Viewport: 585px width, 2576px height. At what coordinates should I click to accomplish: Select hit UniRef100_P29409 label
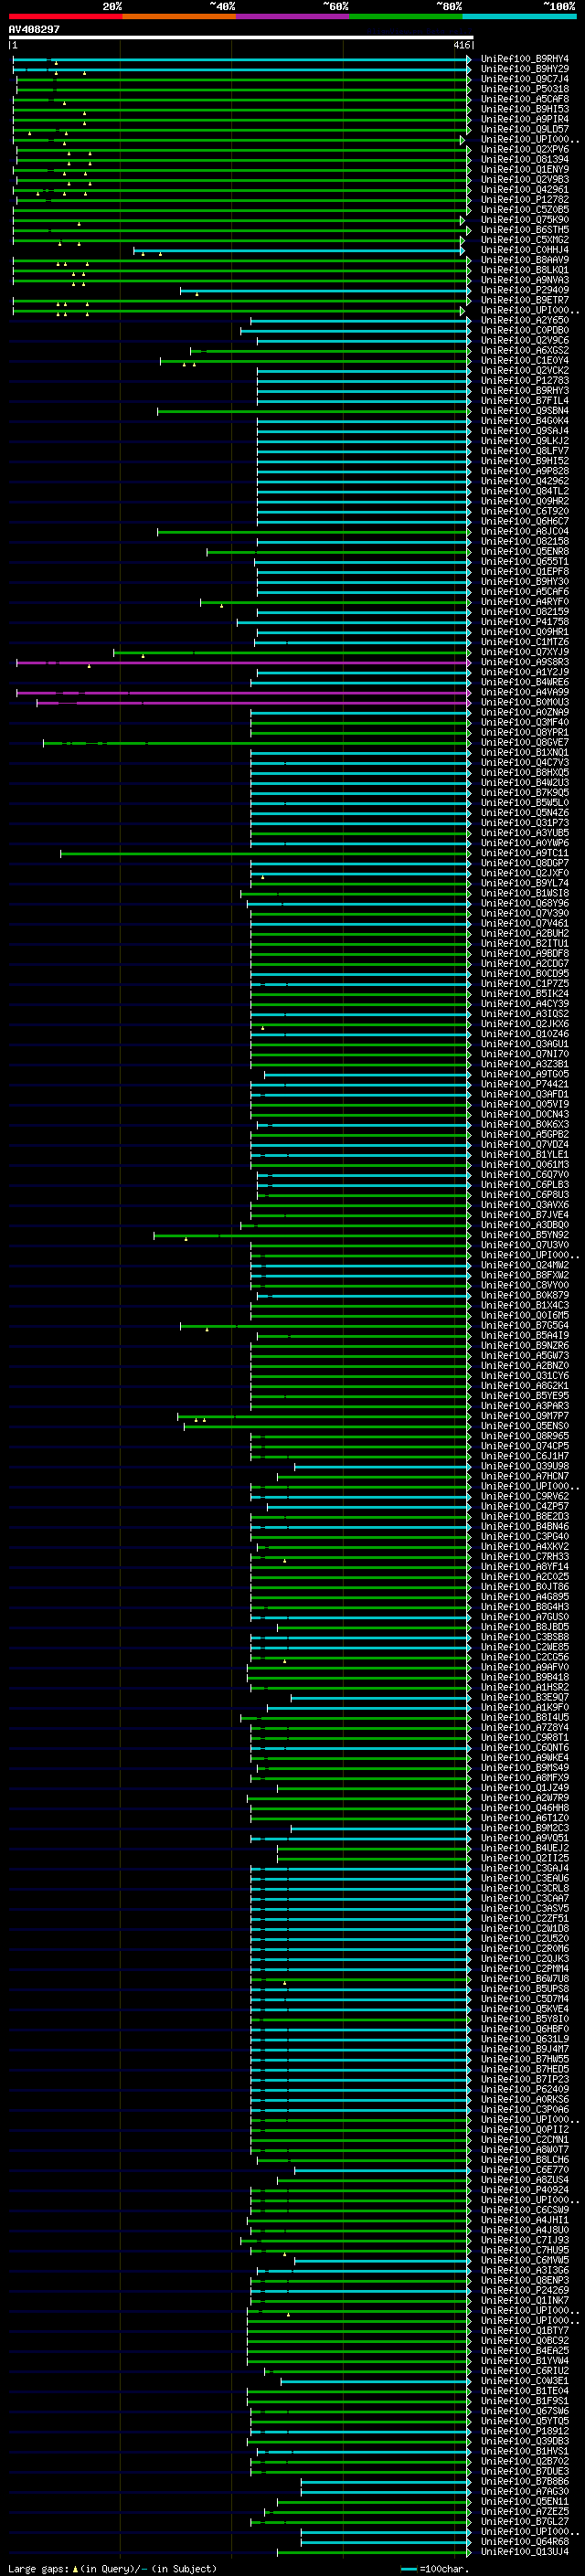(525, 290)
